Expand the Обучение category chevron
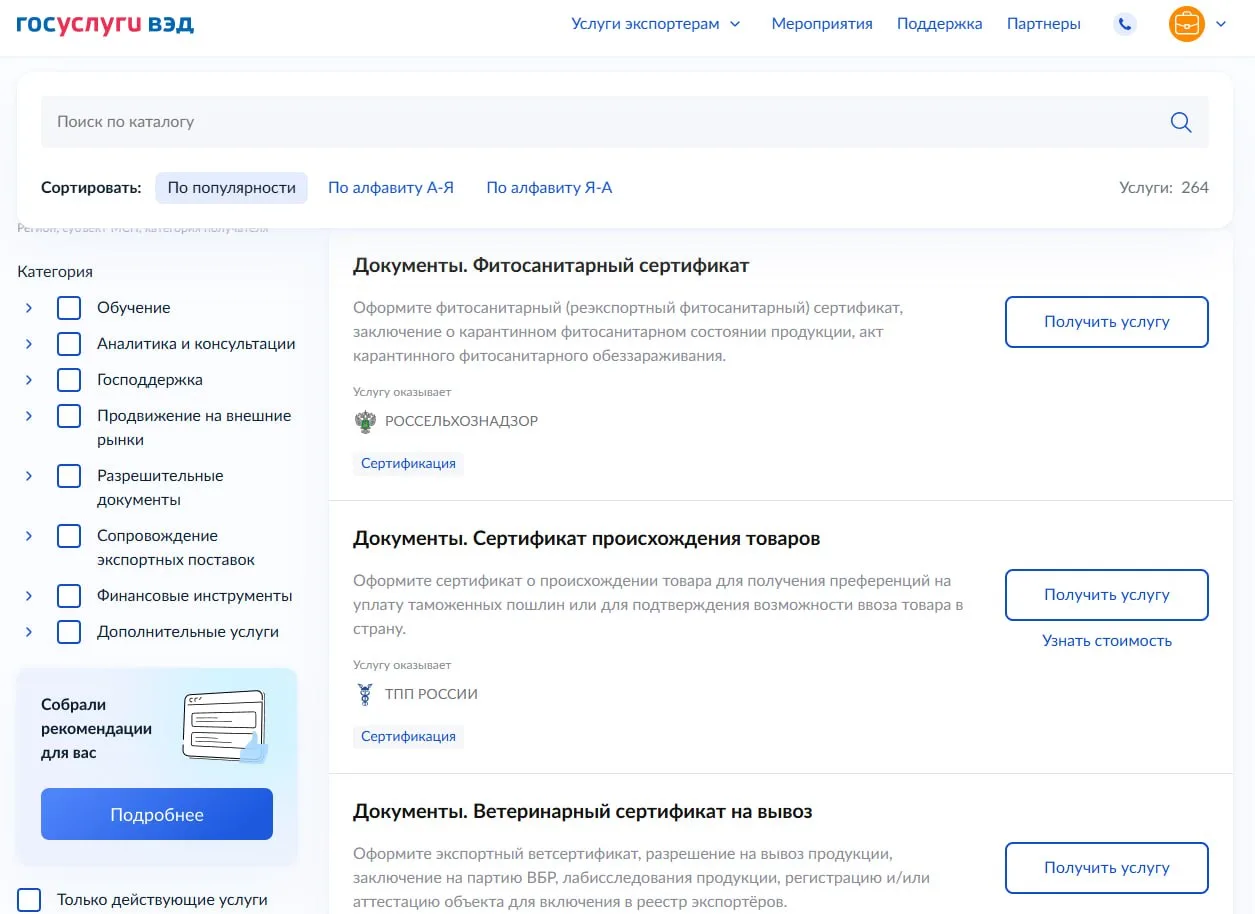Screen dimensions: 1255x914 [x=29, y=308]
